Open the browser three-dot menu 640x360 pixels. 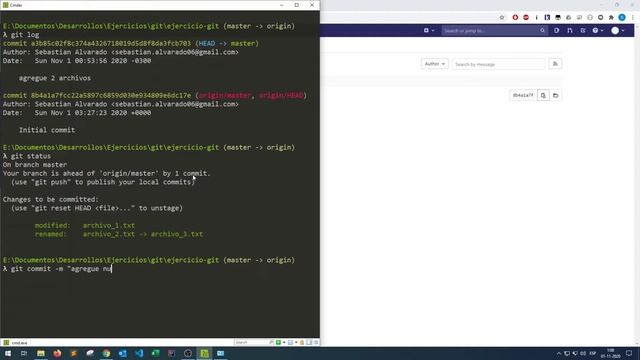click(633, 18)
